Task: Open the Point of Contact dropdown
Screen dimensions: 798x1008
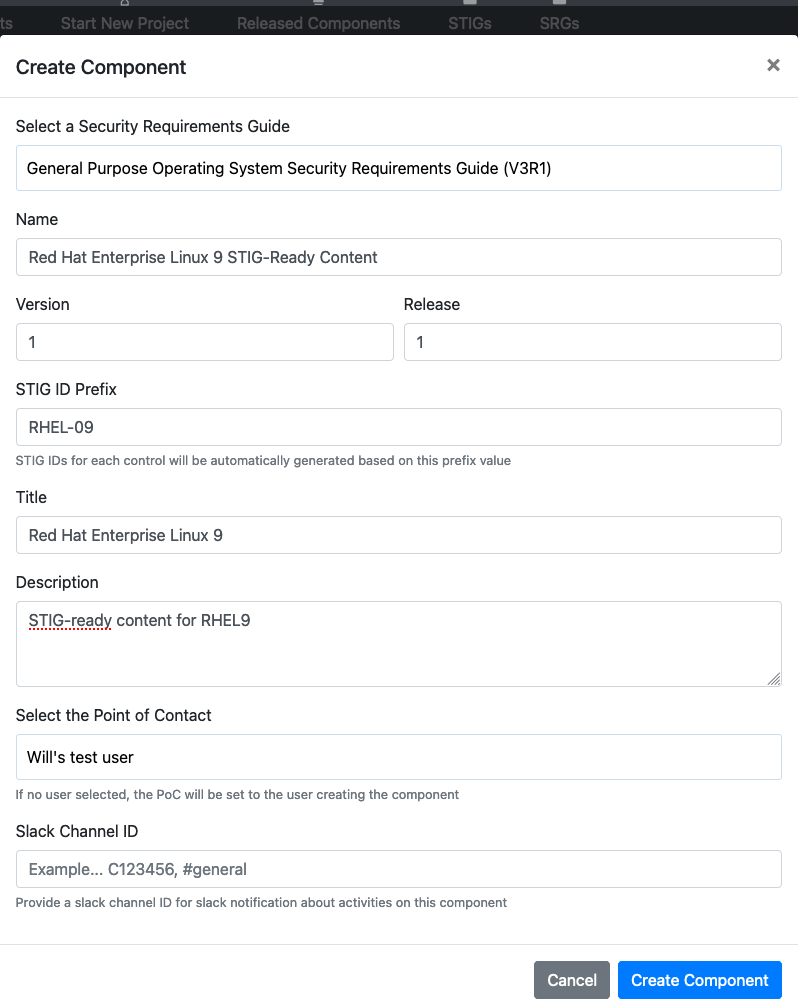Action: (398, 757)
